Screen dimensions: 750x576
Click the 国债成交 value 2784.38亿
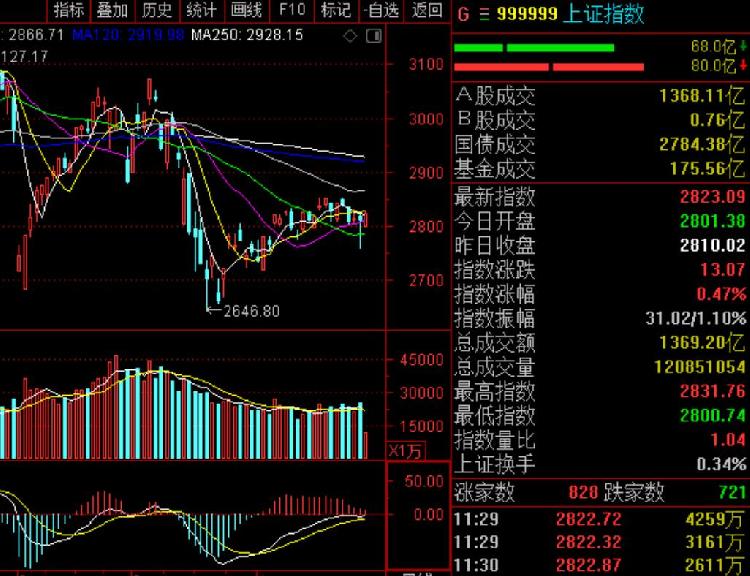[x=702, y=144]
